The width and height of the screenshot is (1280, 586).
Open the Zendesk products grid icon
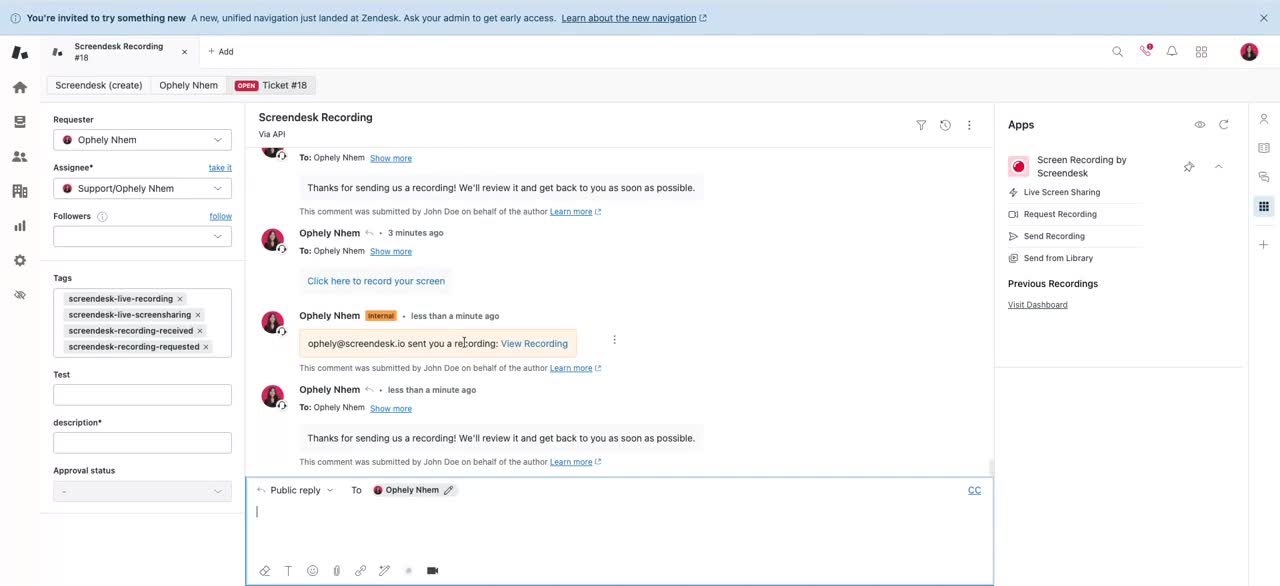click(x=1201, y=52)
